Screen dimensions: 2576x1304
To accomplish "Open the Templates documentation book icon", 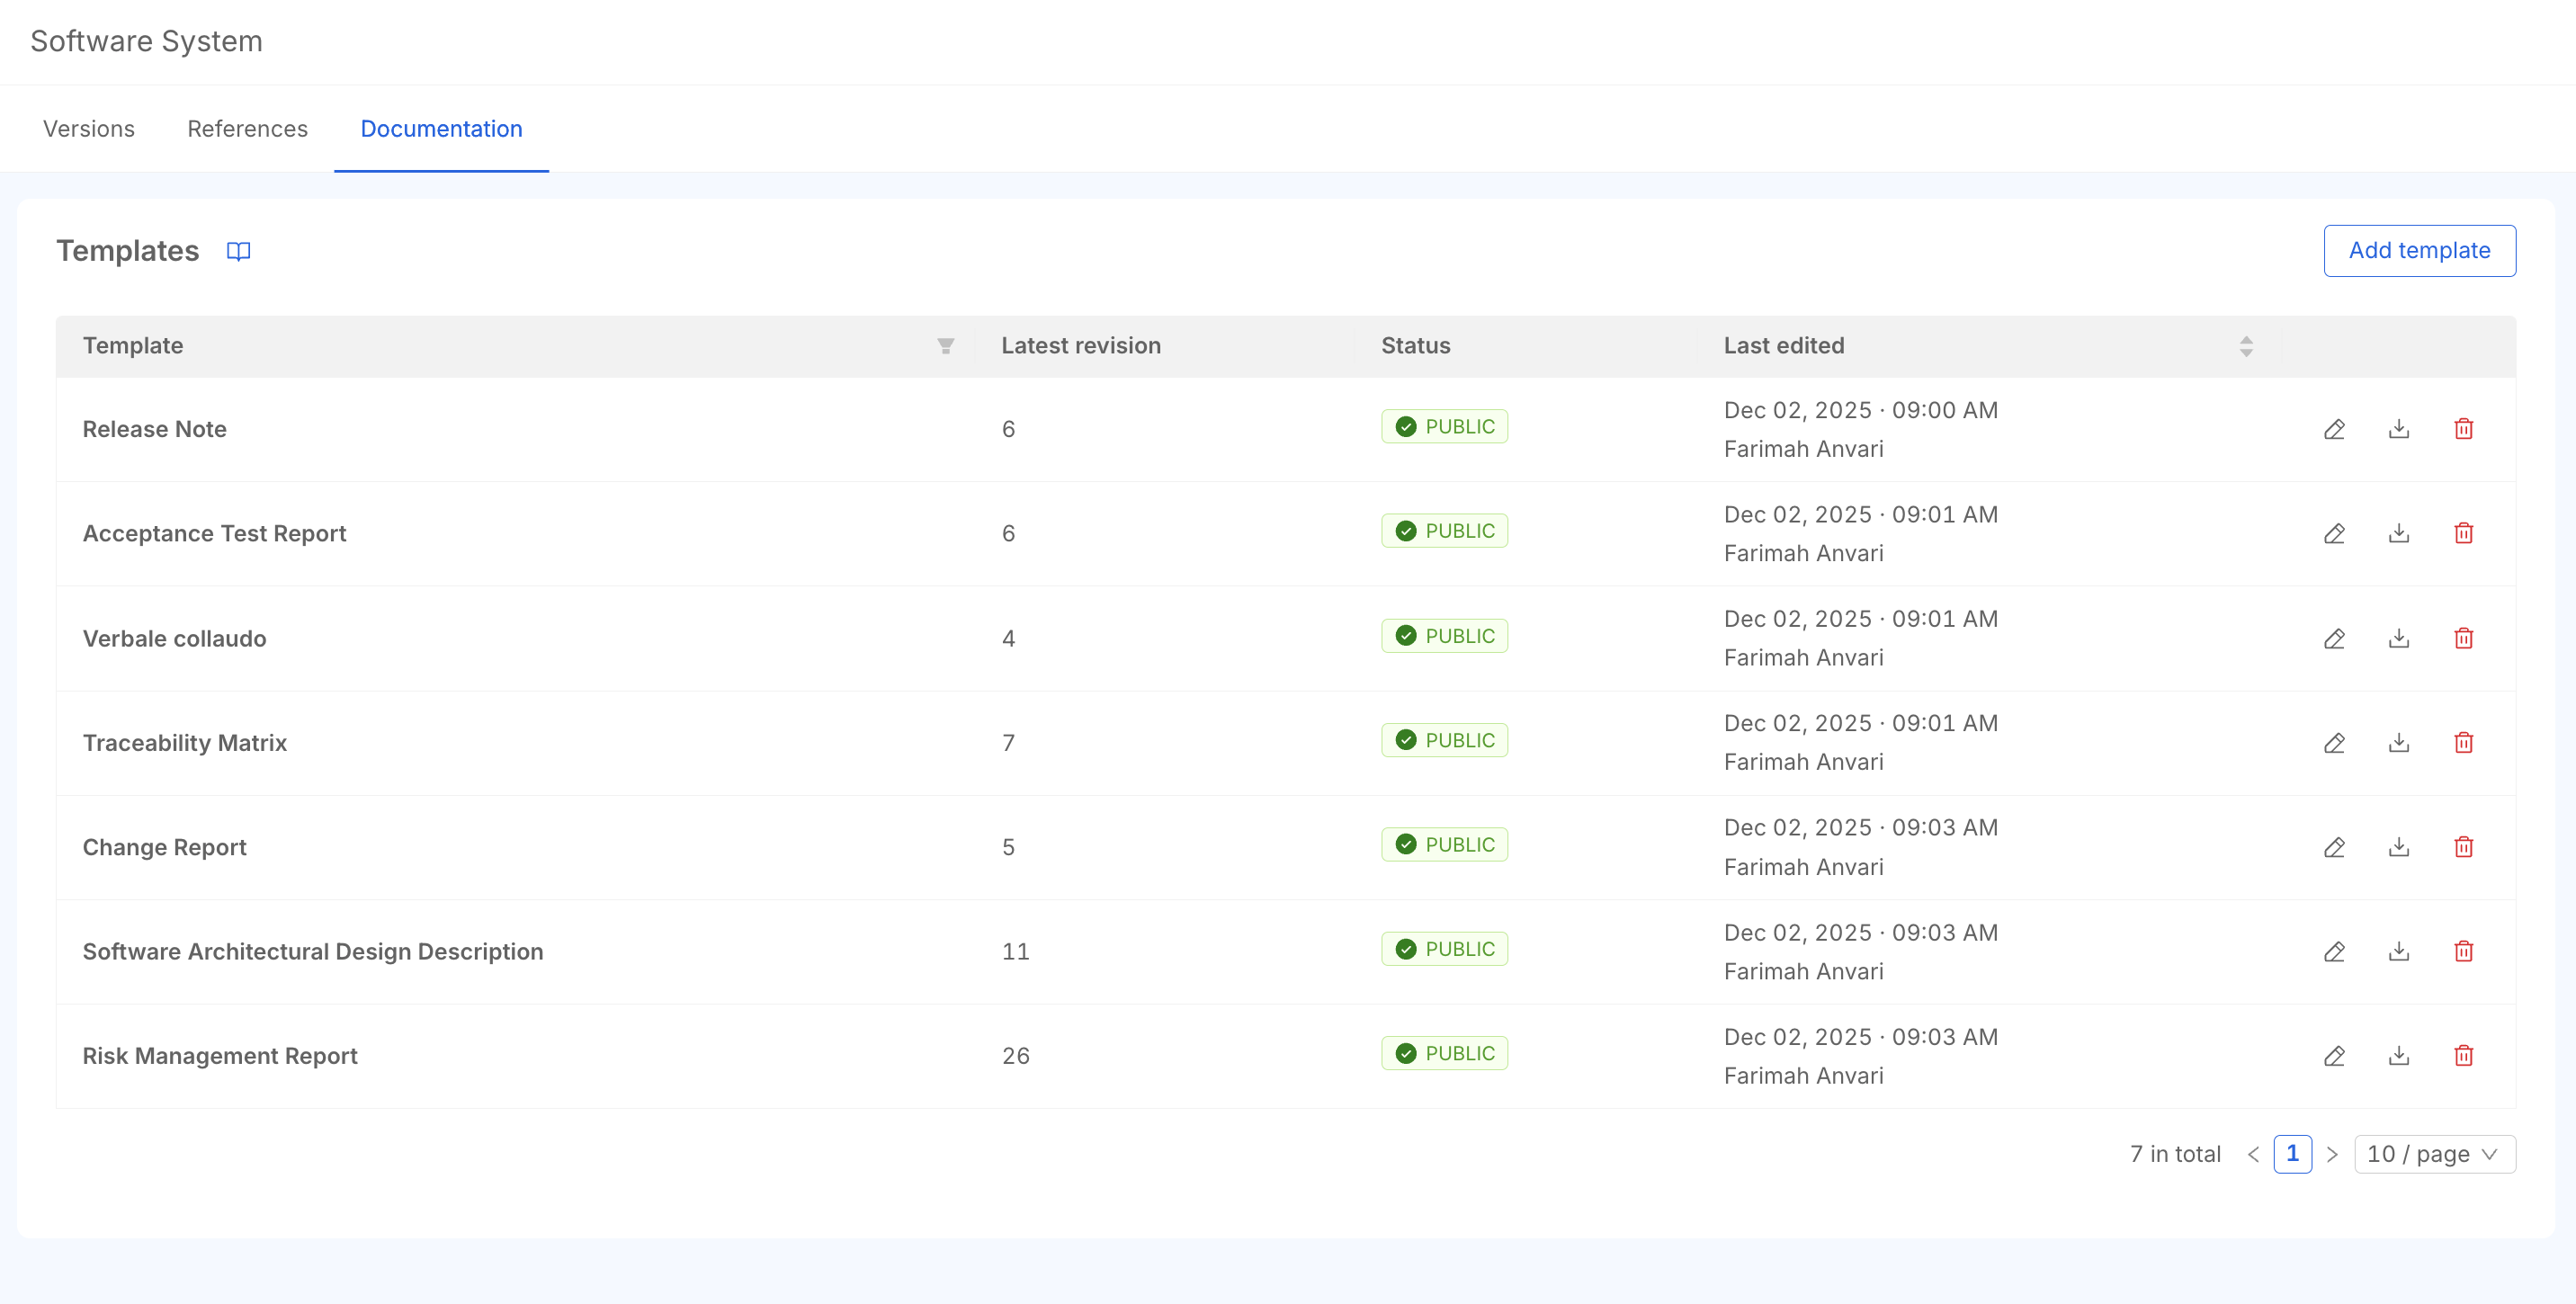I will [x=239, y=251].
